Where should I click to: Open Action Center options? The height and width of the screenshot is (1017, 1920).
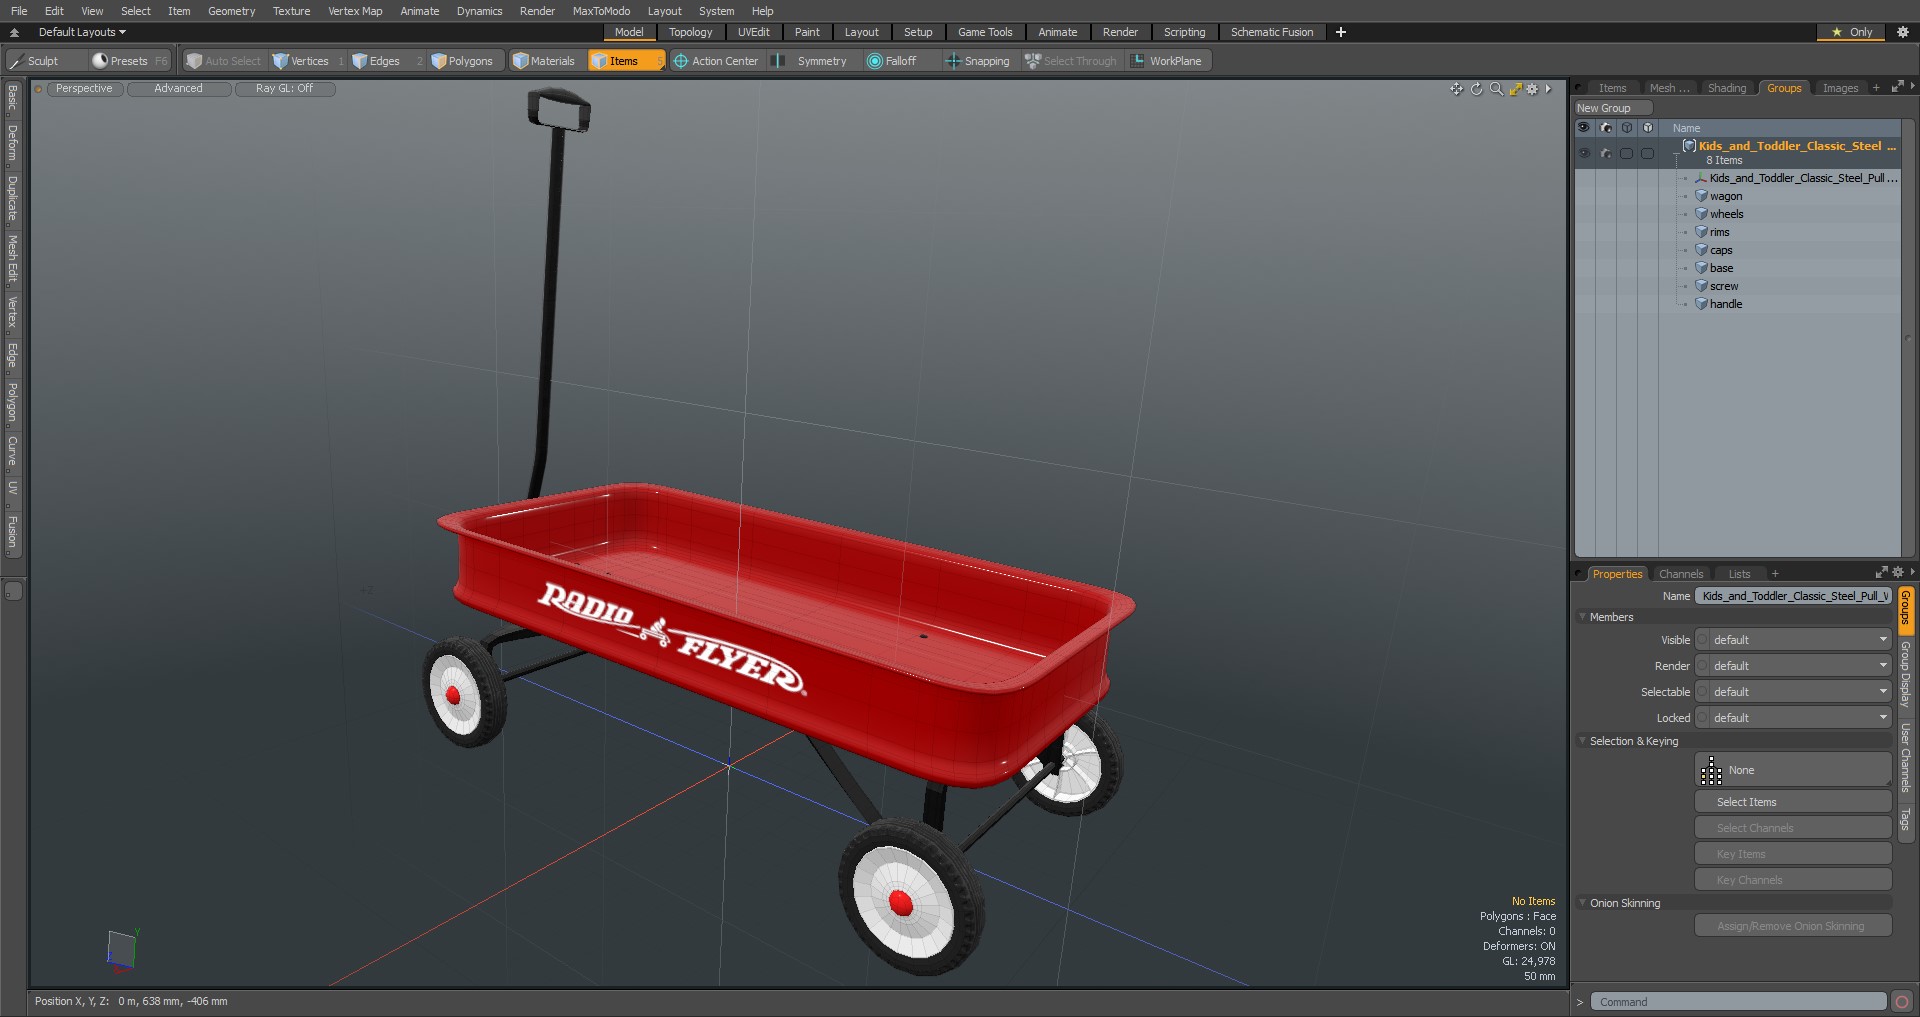coord(715,61)
